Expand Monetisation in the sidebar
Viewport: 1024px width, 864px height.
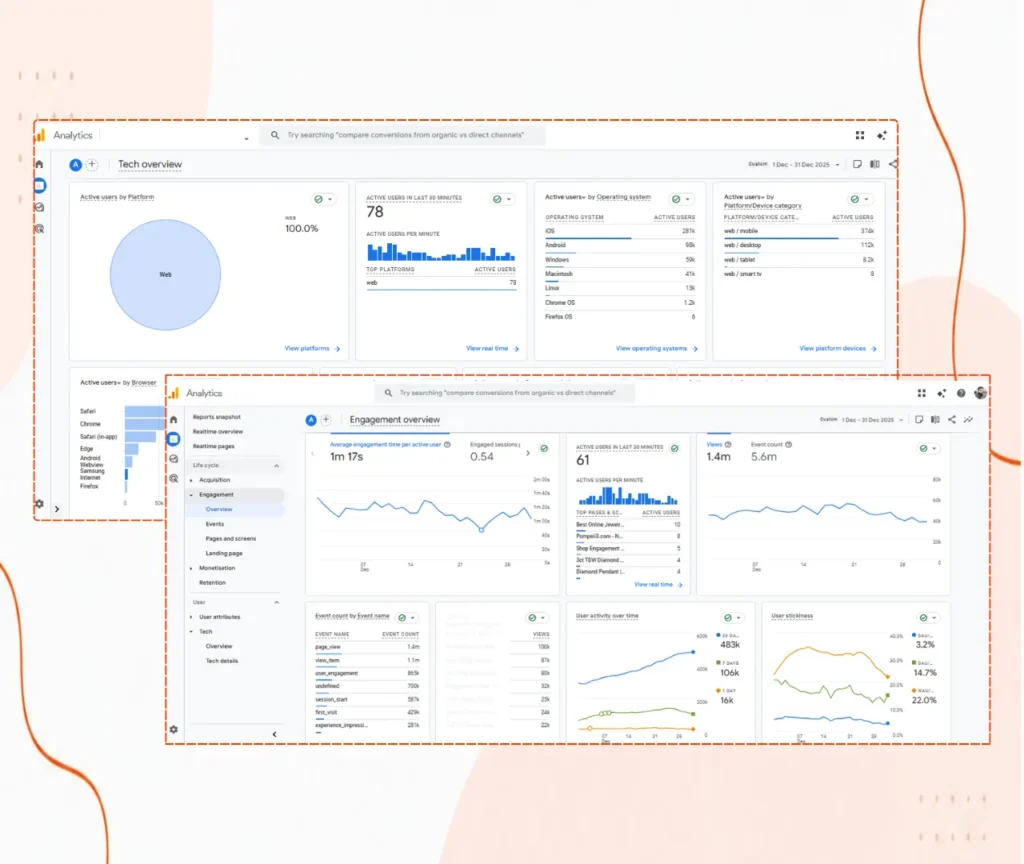click(x=191, y=568)
